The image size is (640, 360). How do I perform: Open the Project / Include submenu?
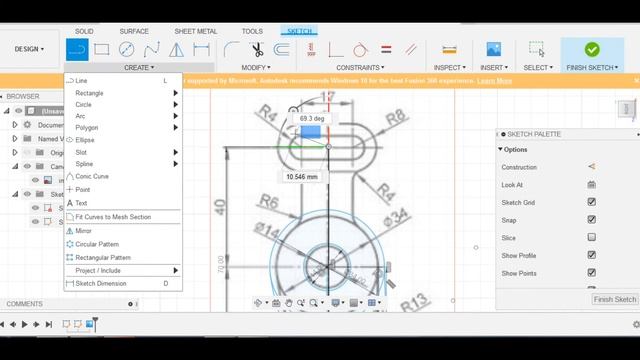(x=123, y=271)
